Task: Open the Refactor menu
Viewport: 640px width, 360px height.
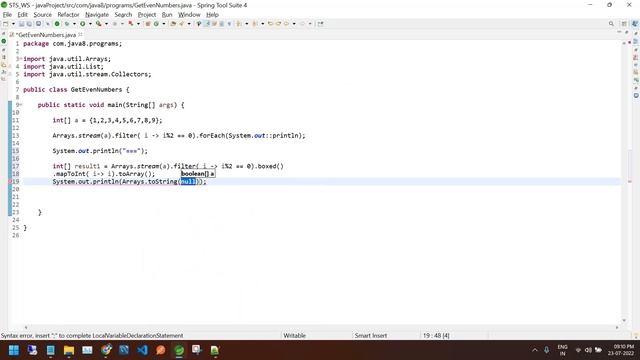Action: click(68, 14)
